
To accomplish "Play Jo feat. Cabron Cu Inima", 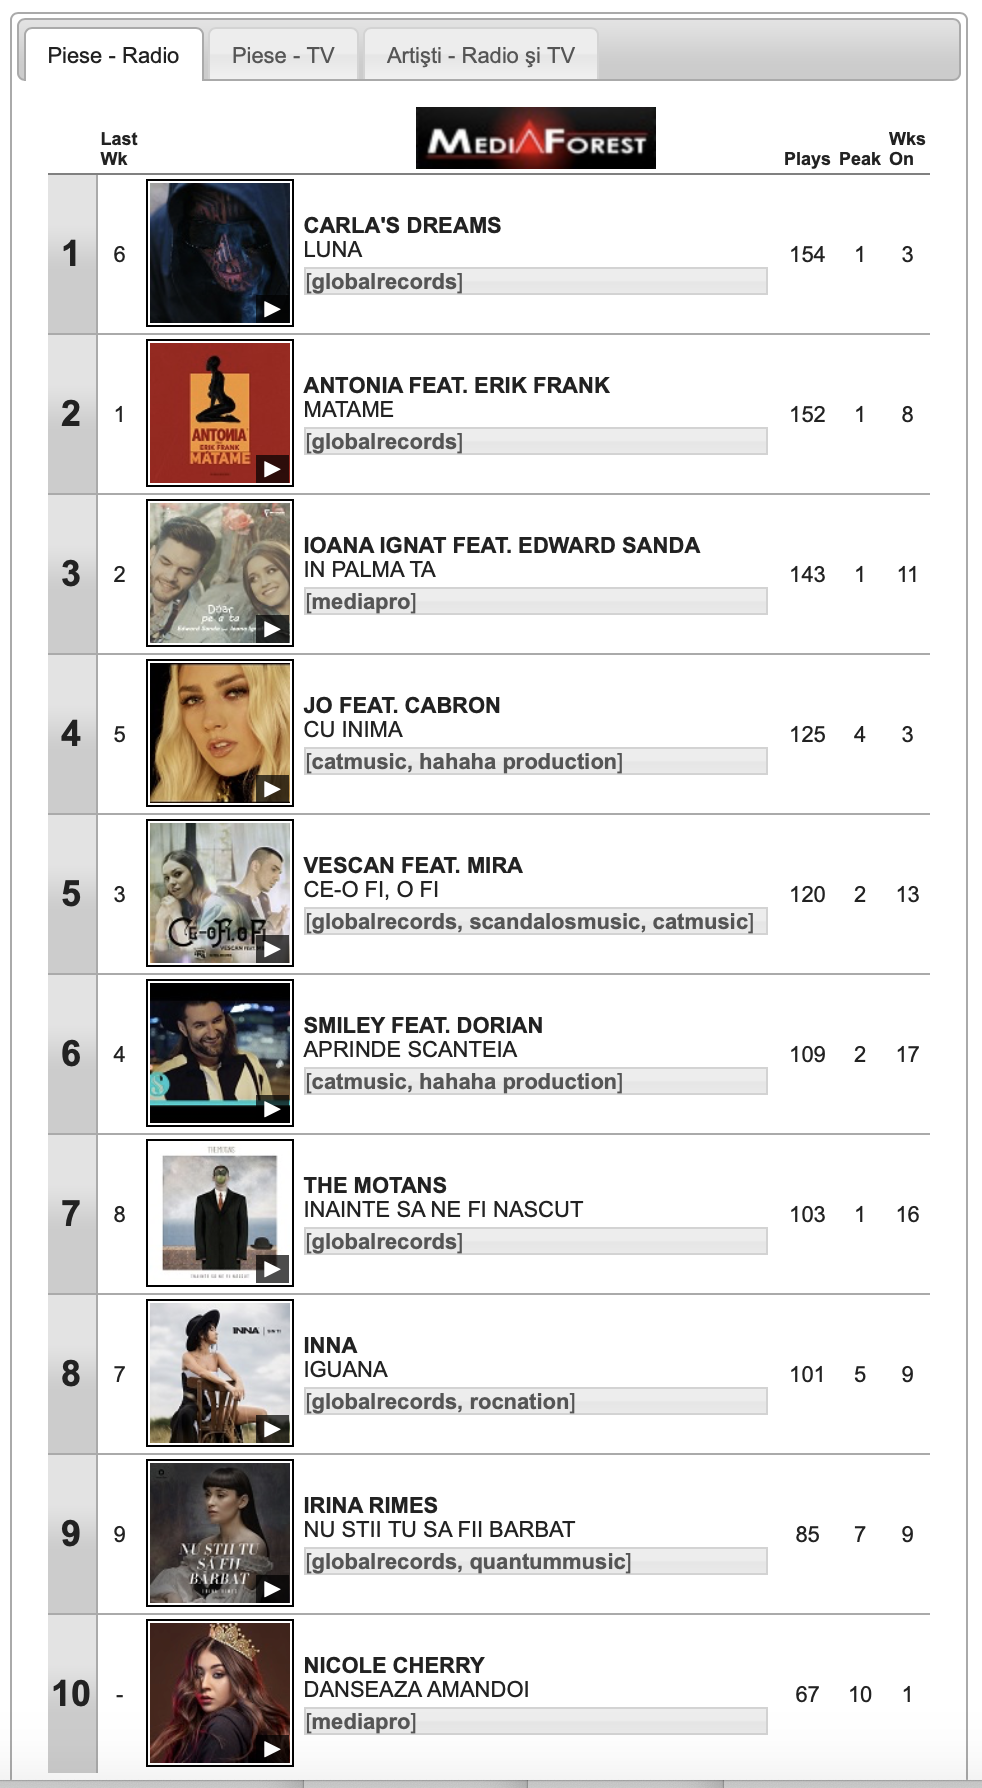I will [x=272, y=789].
